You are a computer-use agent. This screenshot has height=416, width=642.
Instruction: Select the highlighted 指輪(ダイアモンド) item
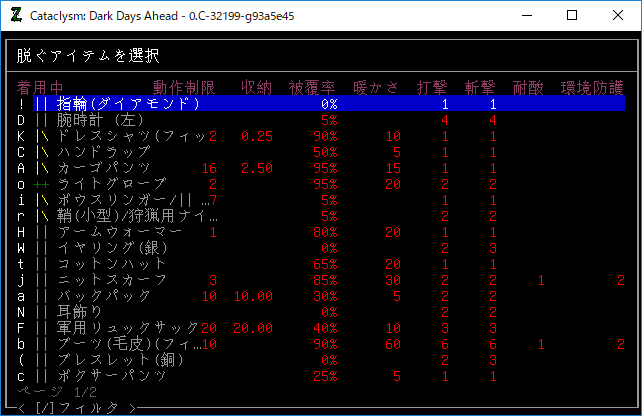pyautogui.click(x=130, y=103)
